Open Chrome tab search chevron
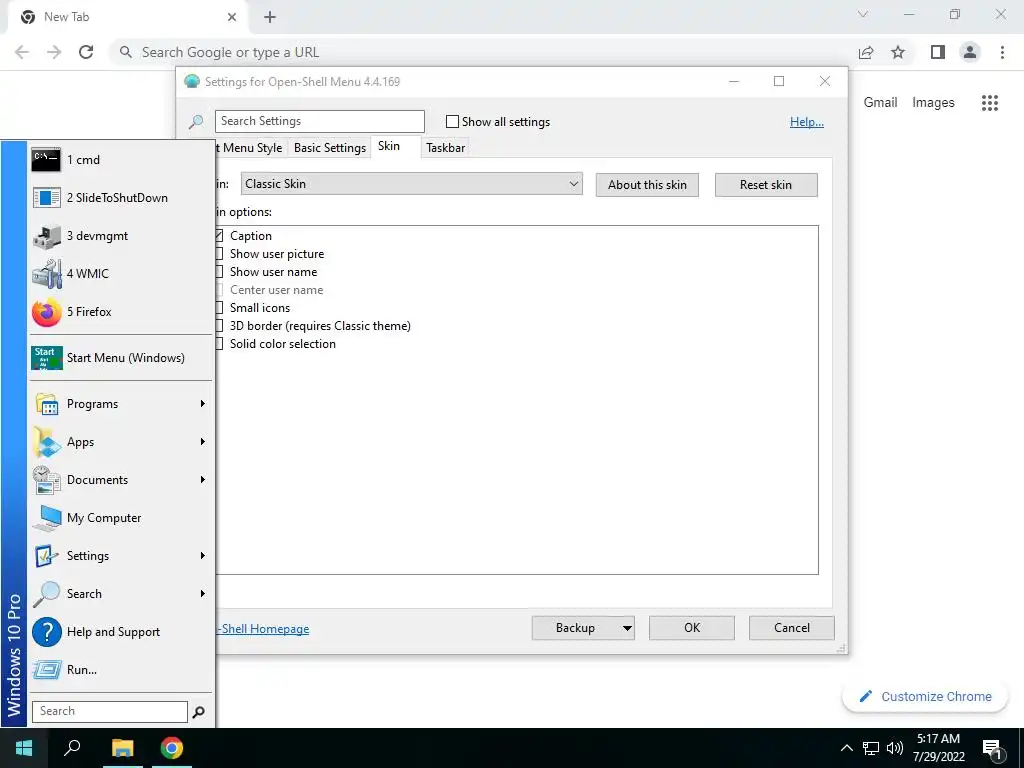1024x768 pixels. pos(863,14)
